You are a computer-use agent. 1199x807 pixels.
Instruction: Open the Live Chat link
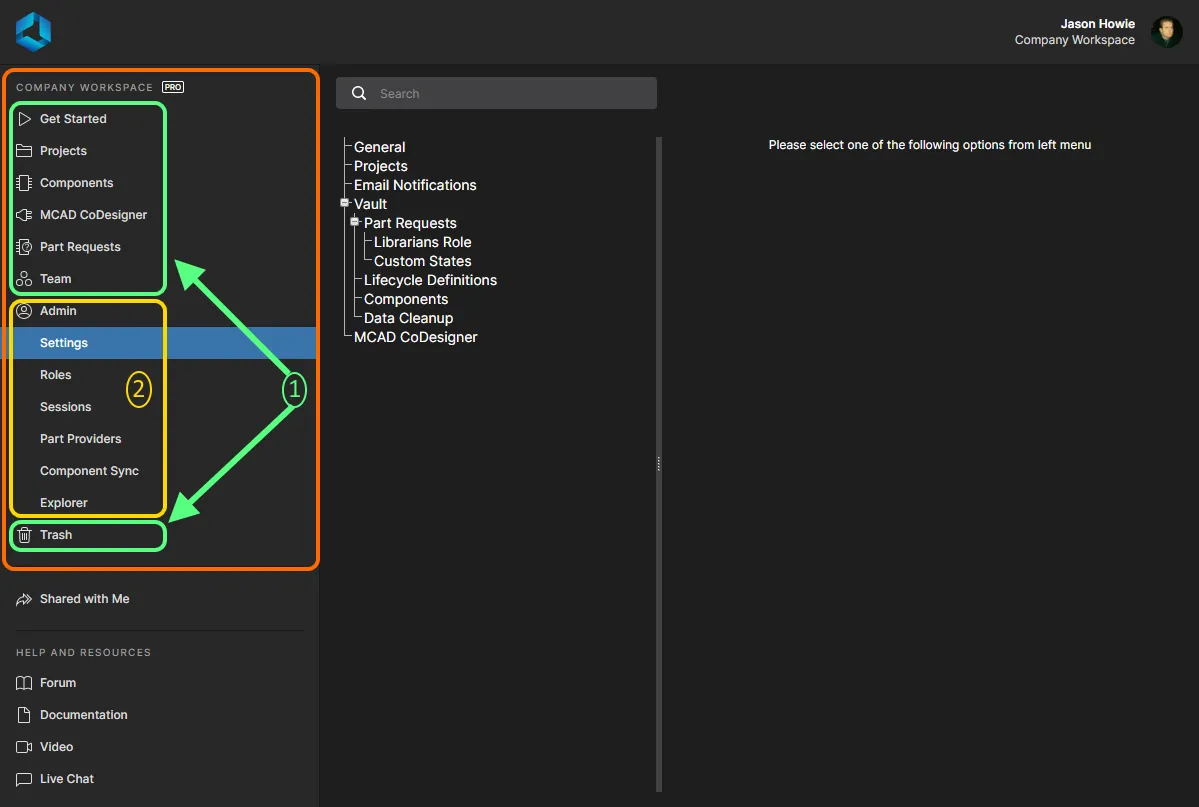click(67, 779)
